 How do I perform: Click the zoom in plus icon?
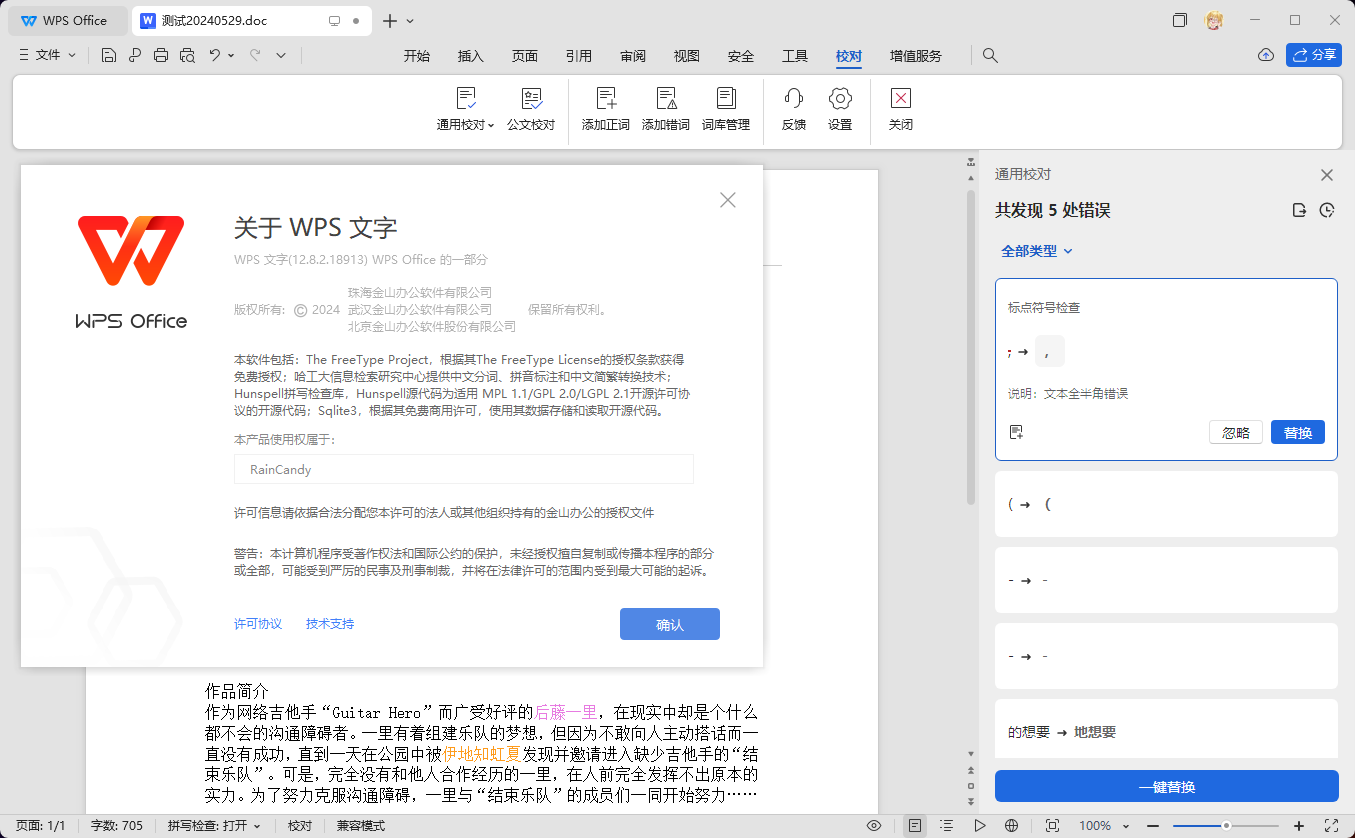point(1299,826)
